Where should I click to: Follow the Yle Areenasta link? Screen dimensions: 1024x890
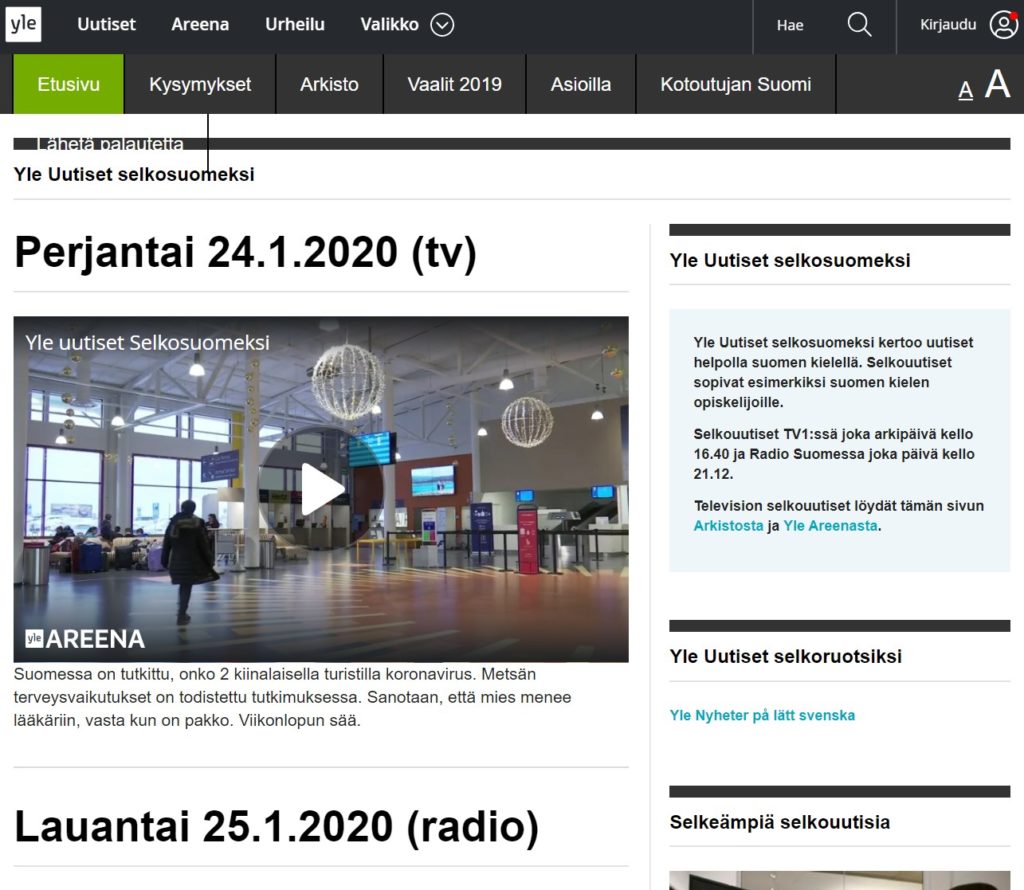830,526
